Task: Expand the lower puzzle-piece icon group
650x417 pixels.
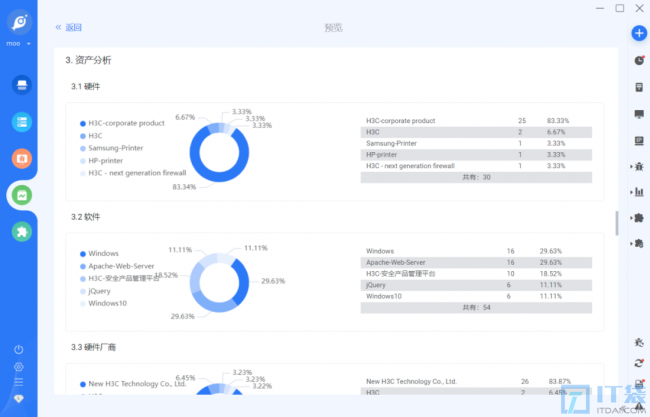Action: [x=638, y=243]
